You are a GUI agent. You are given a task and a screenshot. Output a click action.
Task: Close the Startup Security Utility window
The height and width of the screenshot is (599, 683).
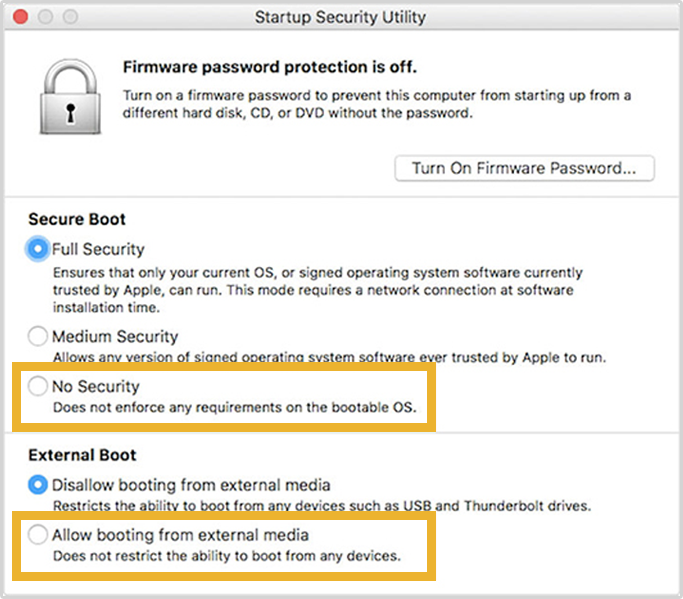click(x=20, y=17)
